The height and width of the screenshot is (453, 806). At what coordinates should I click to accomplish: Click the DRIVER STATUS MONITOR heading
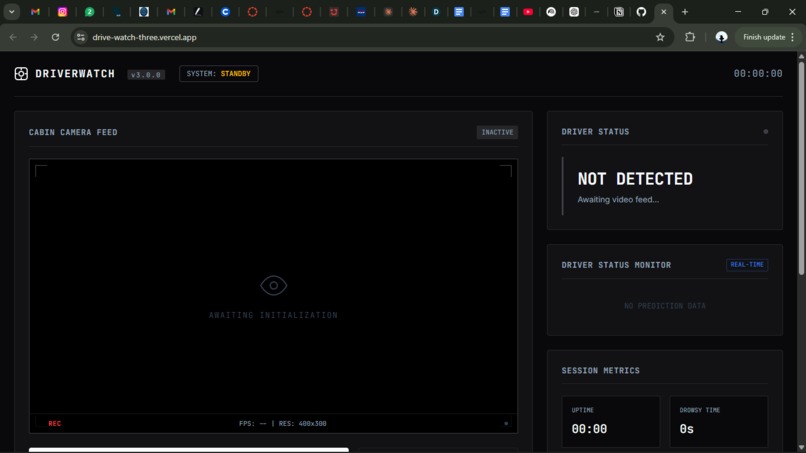point(616,265)
